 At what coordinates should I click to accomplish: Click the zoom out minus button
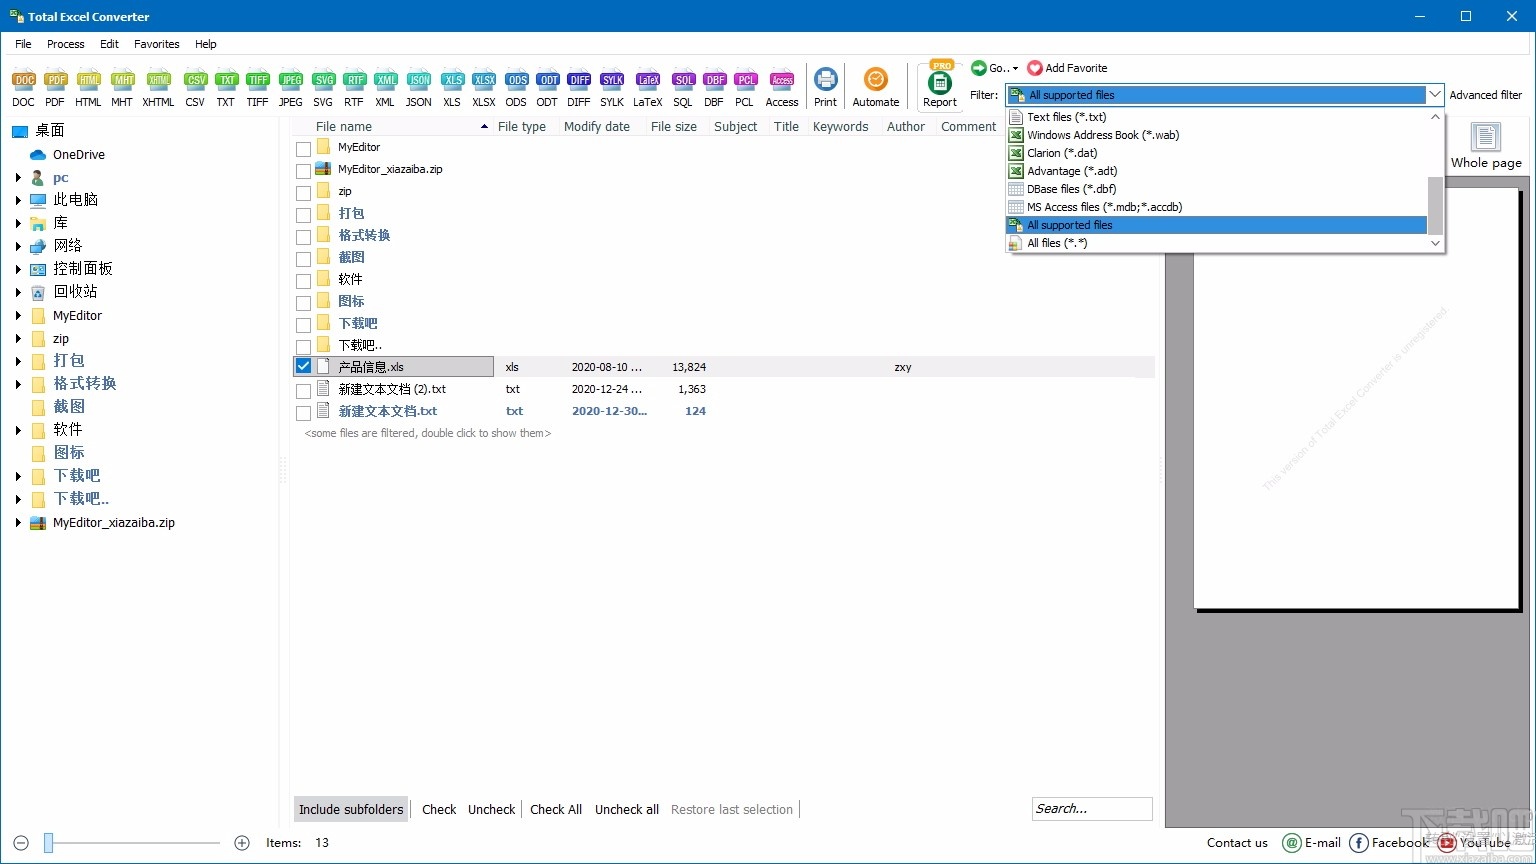tap(21, 843)
